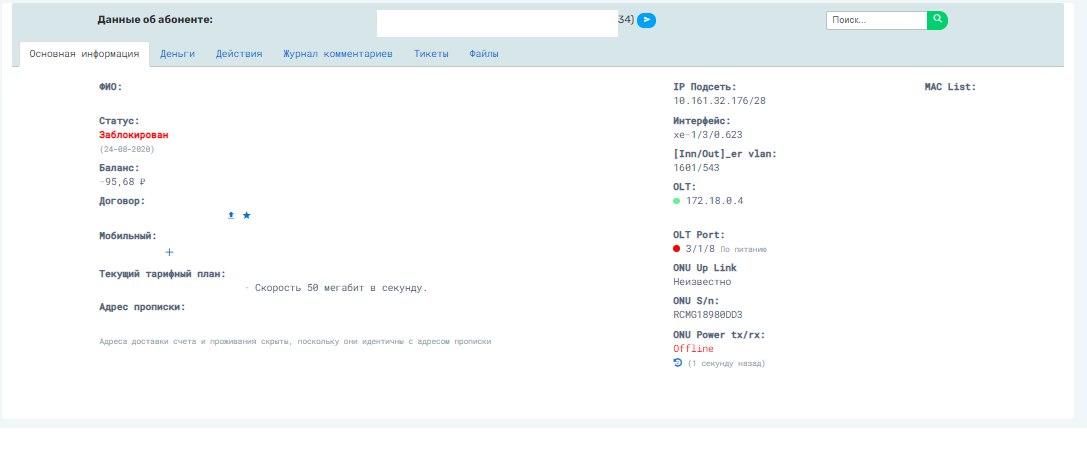
Task: Click the interface value xe-1/3/0.623
Action: 708,135
